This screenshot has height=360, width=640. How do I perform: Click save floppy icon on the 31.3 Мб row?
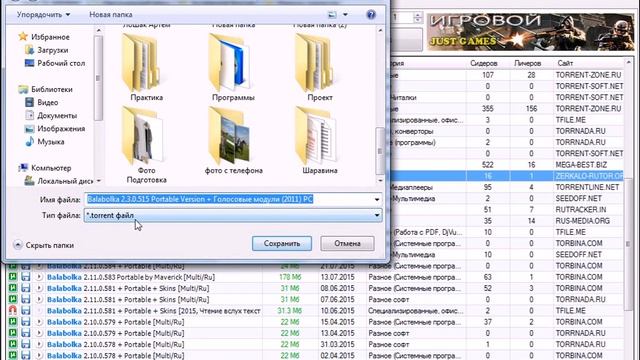pyautogui.click(x=26, y=311)
